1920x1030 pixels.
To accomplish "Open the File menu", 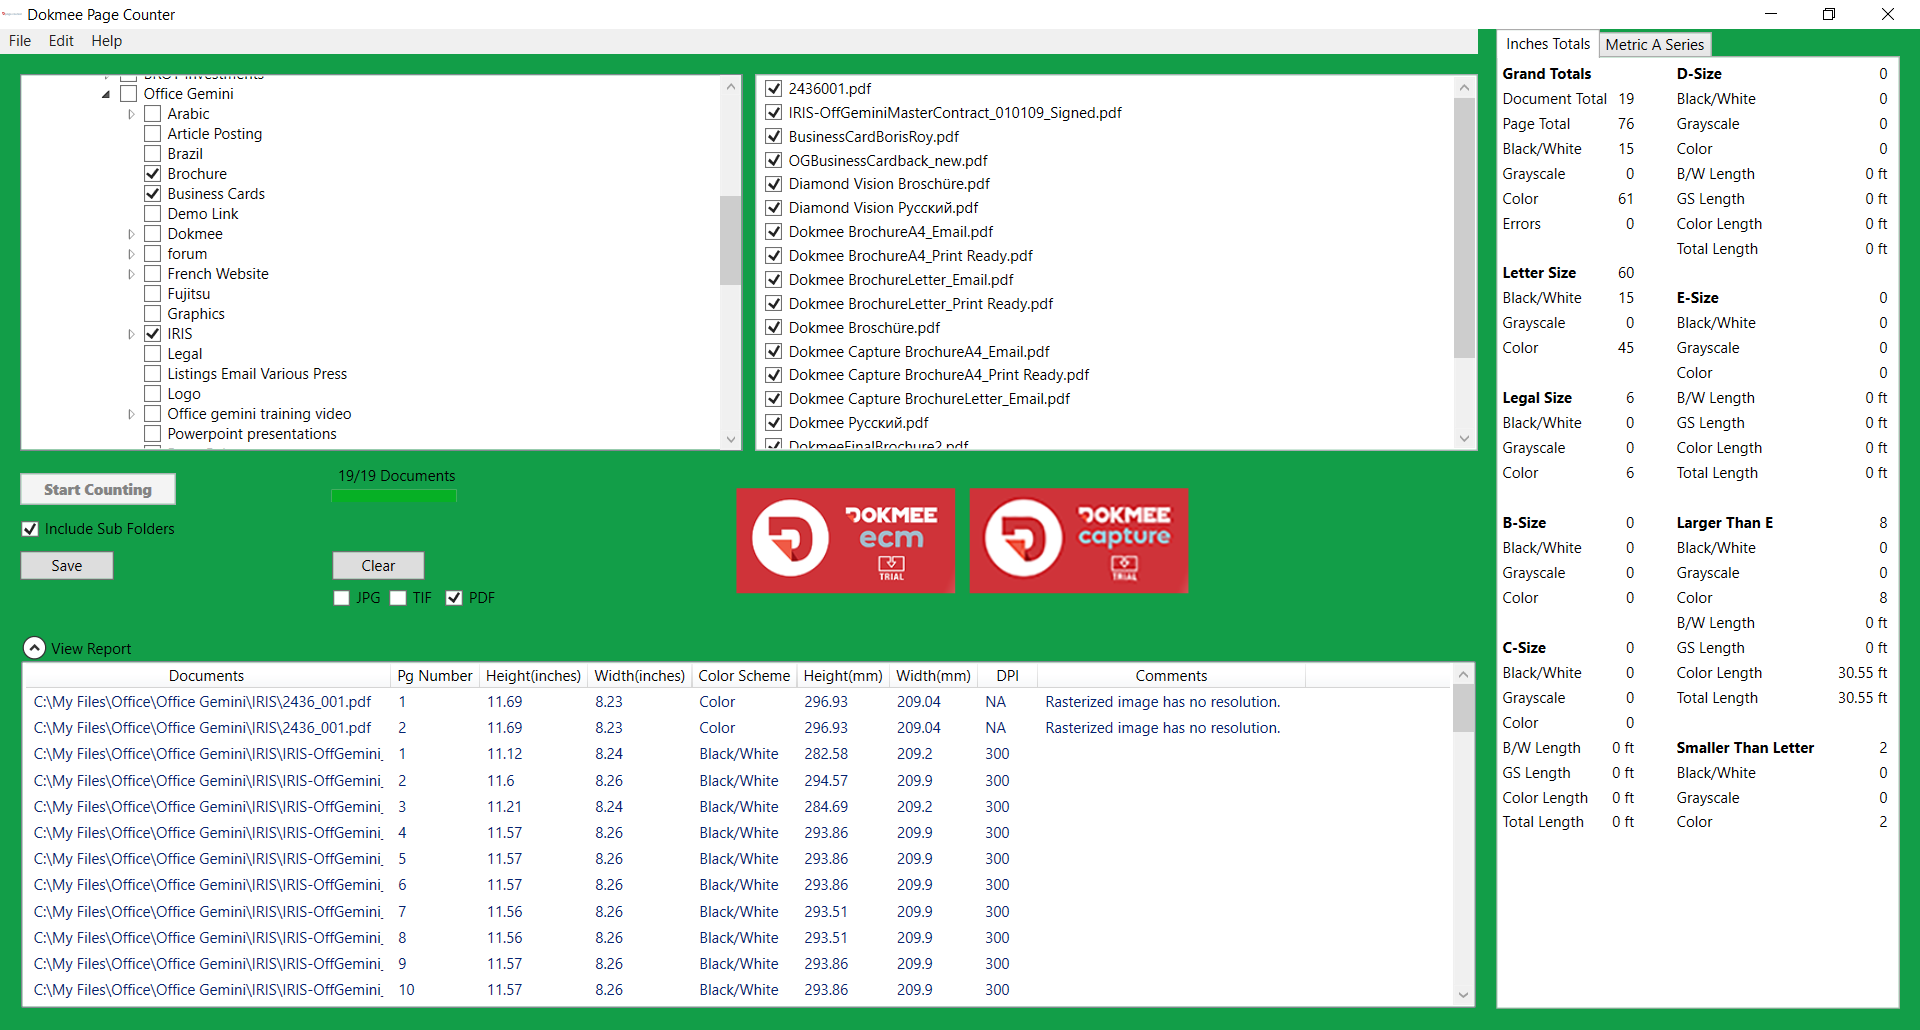I will click(20, 41).
